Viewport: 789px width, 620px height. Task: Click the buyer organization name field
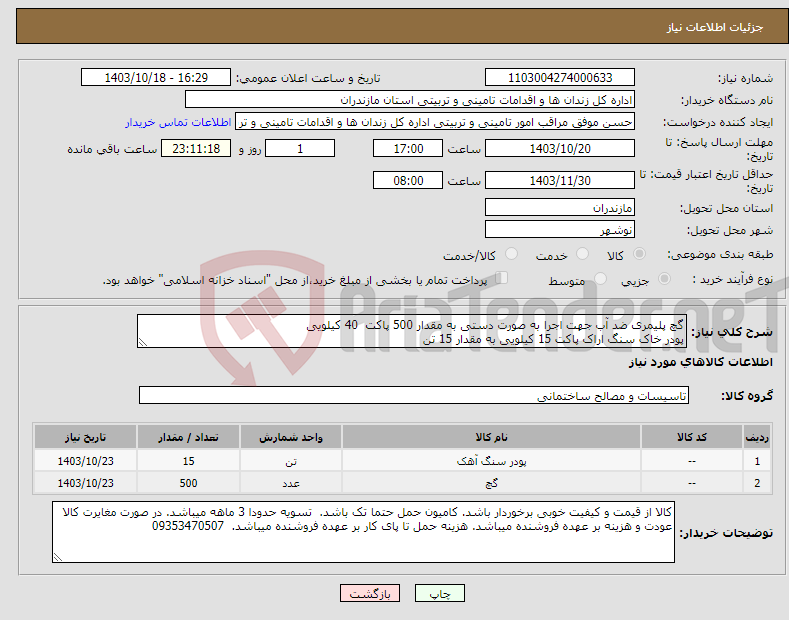[x=410, y=100]
